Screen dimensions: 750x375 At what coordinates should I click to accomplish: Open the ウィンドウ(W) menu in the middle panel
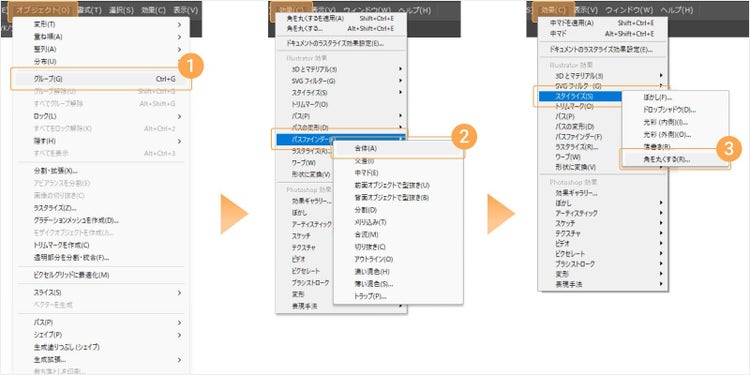point(367,10)
